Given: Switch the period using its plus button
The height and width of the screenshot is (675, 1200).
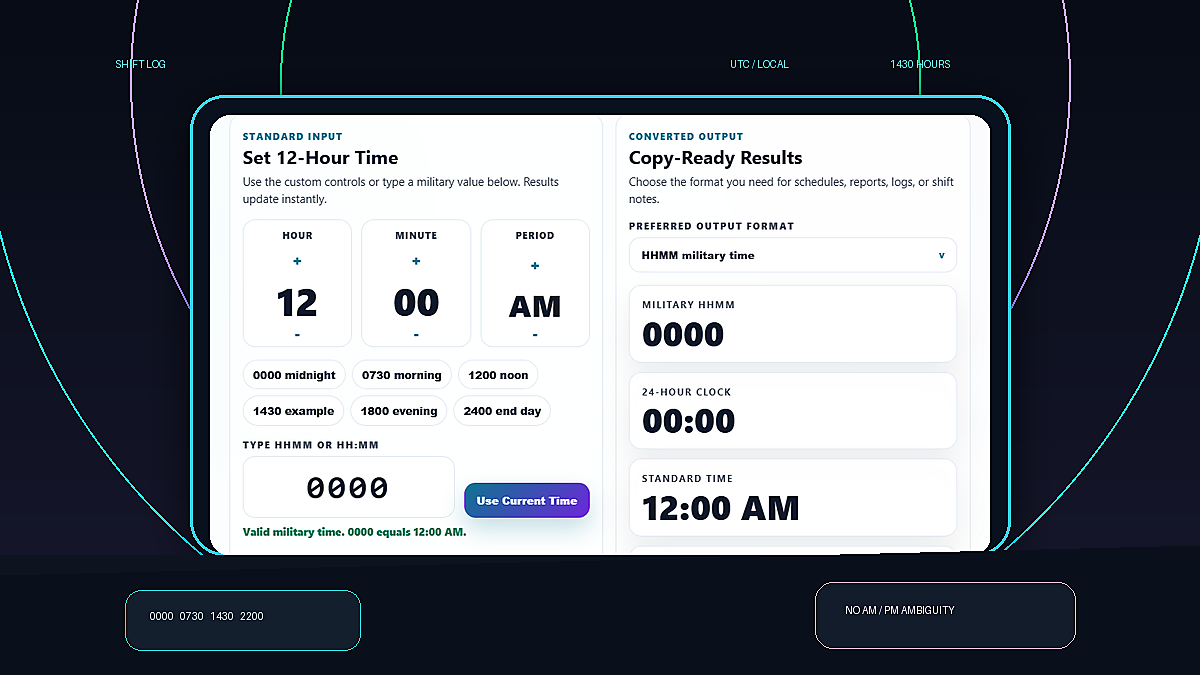Looking at the screenshot, I should coord(535,266).
